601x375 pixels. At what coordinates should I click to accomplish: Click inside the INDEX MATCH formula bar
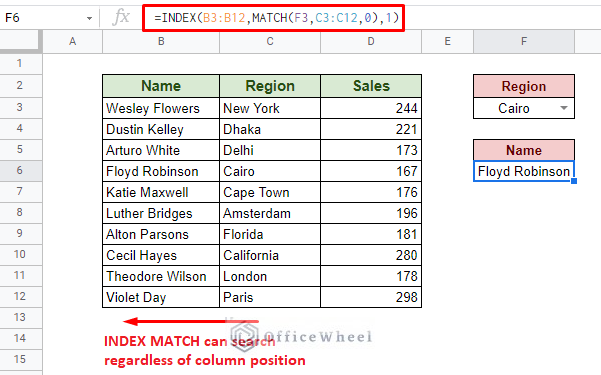coord(273,18)
